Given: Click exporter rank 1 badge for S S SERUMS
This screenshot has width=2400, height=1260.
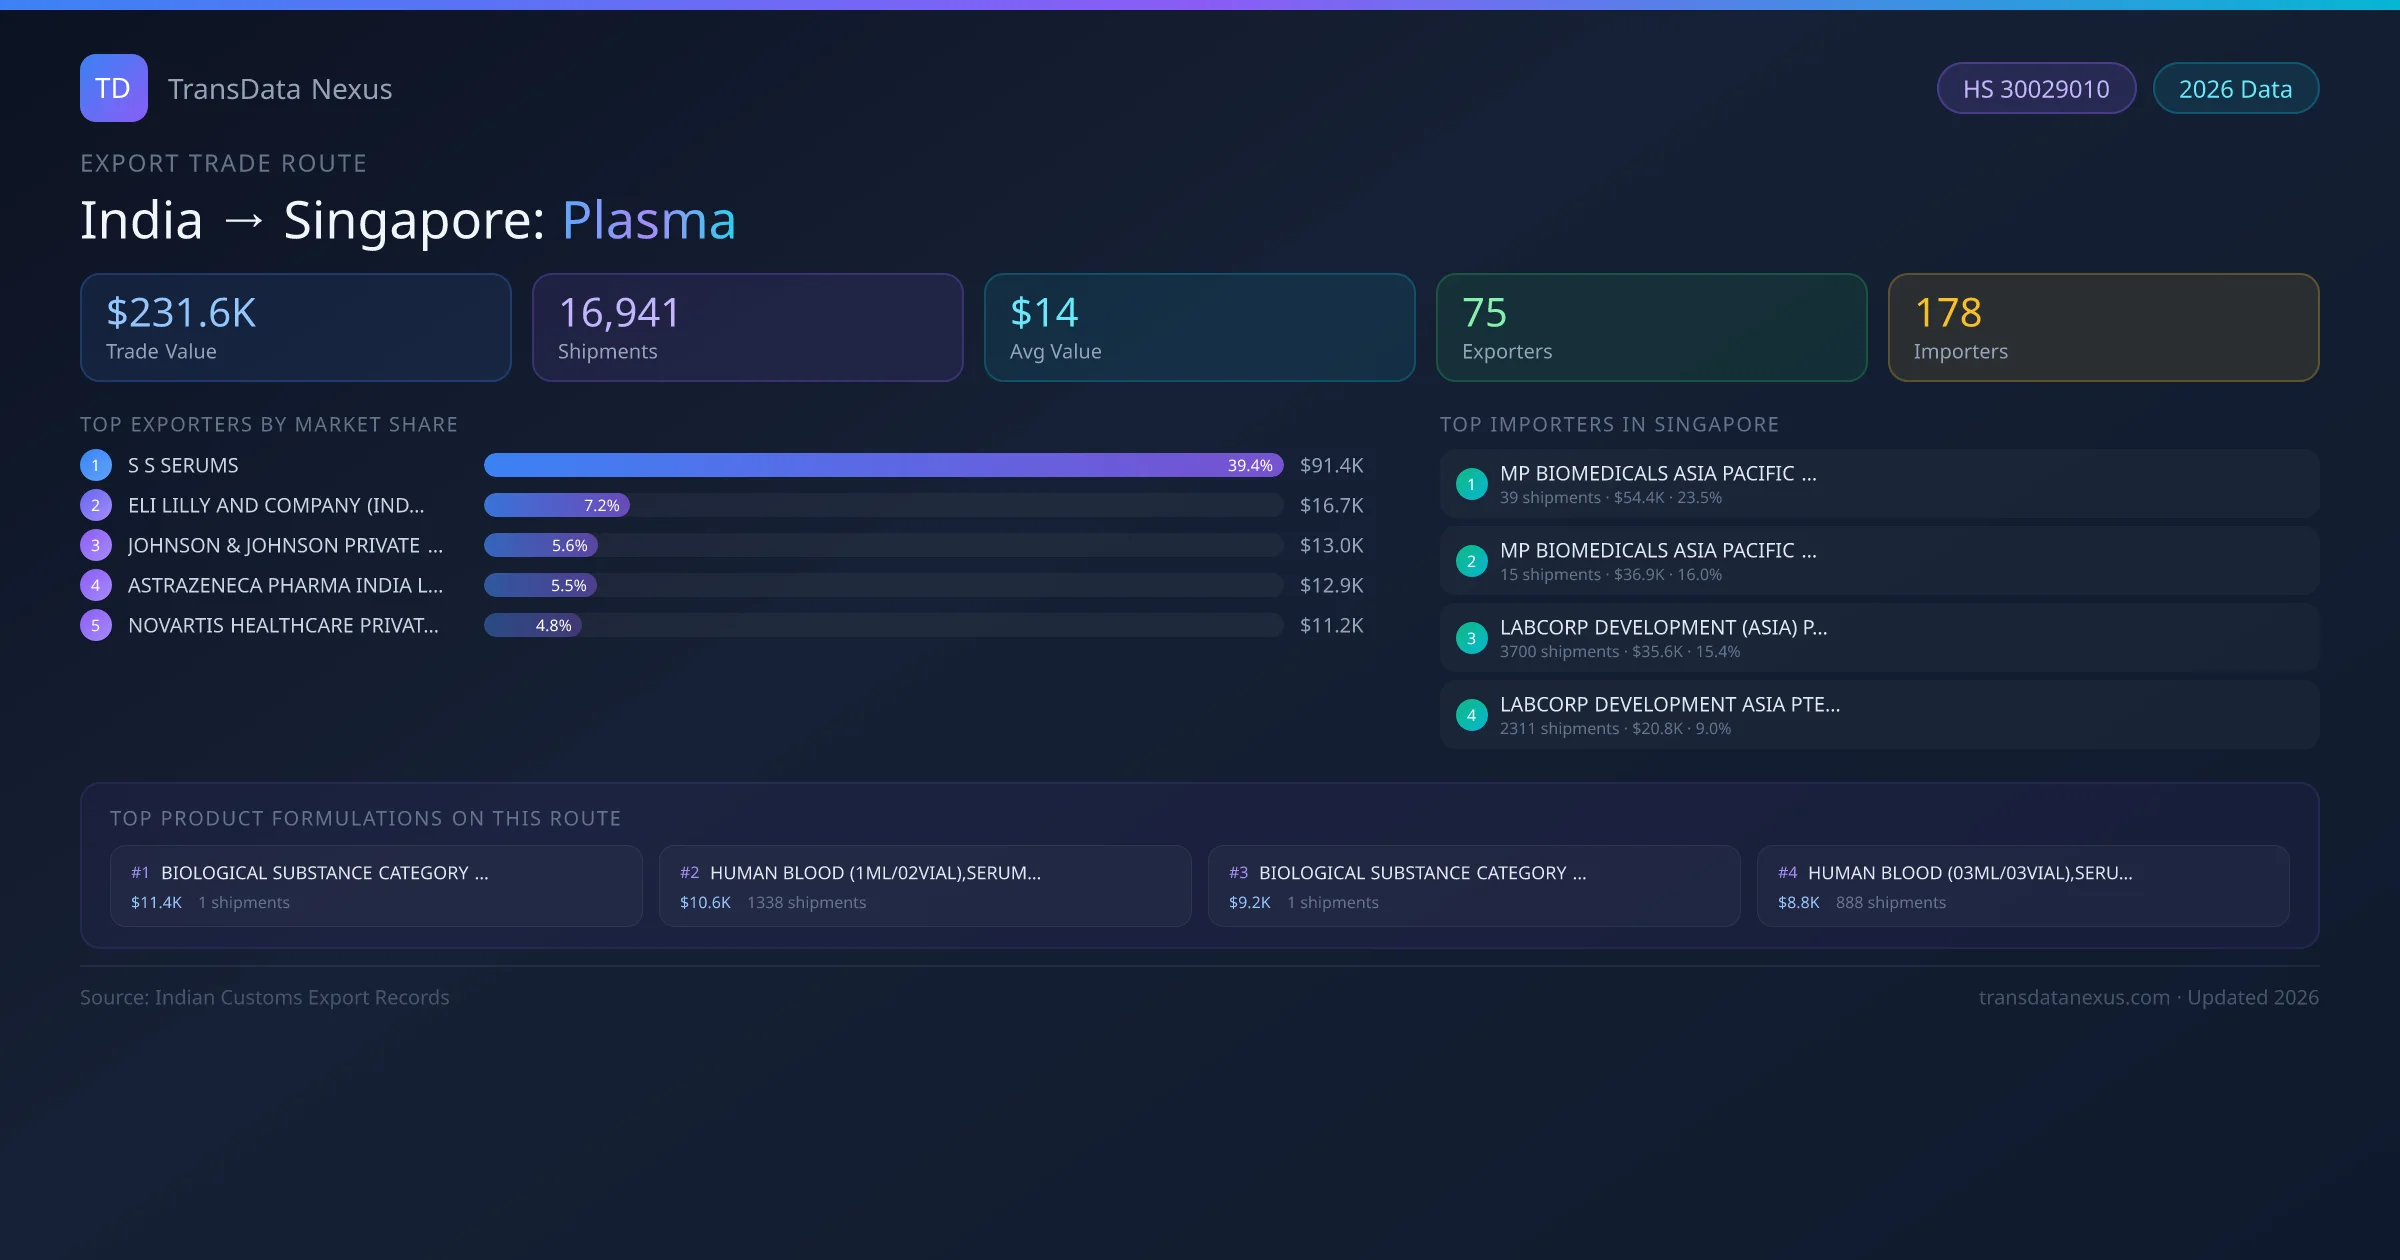Looking at the screenshot, I should [95, 465].
